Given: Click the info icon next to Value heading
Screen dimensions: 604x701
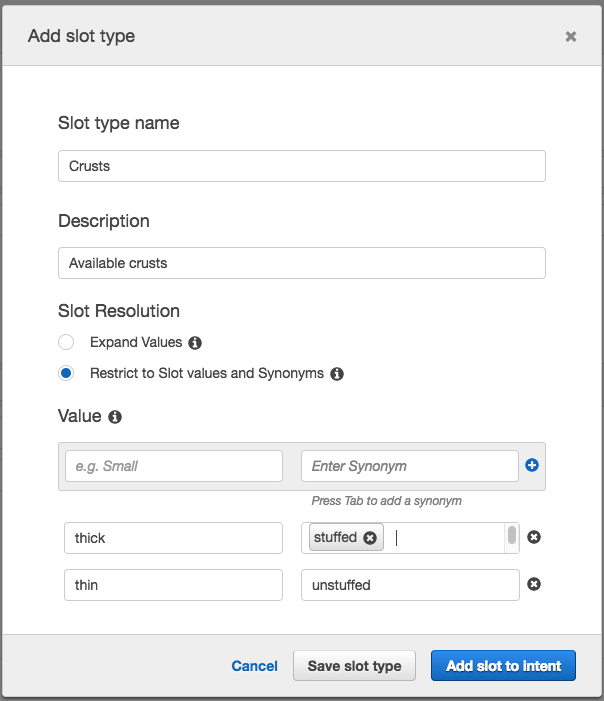Looking at the screenshot, I should click(115, 417).
